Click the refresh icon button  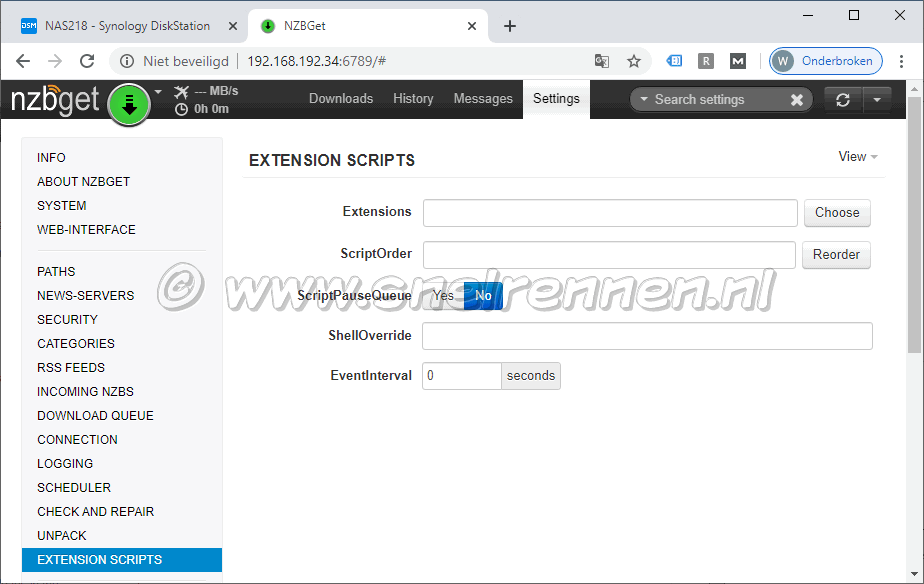pyautogui.click(x=843, y=100)
